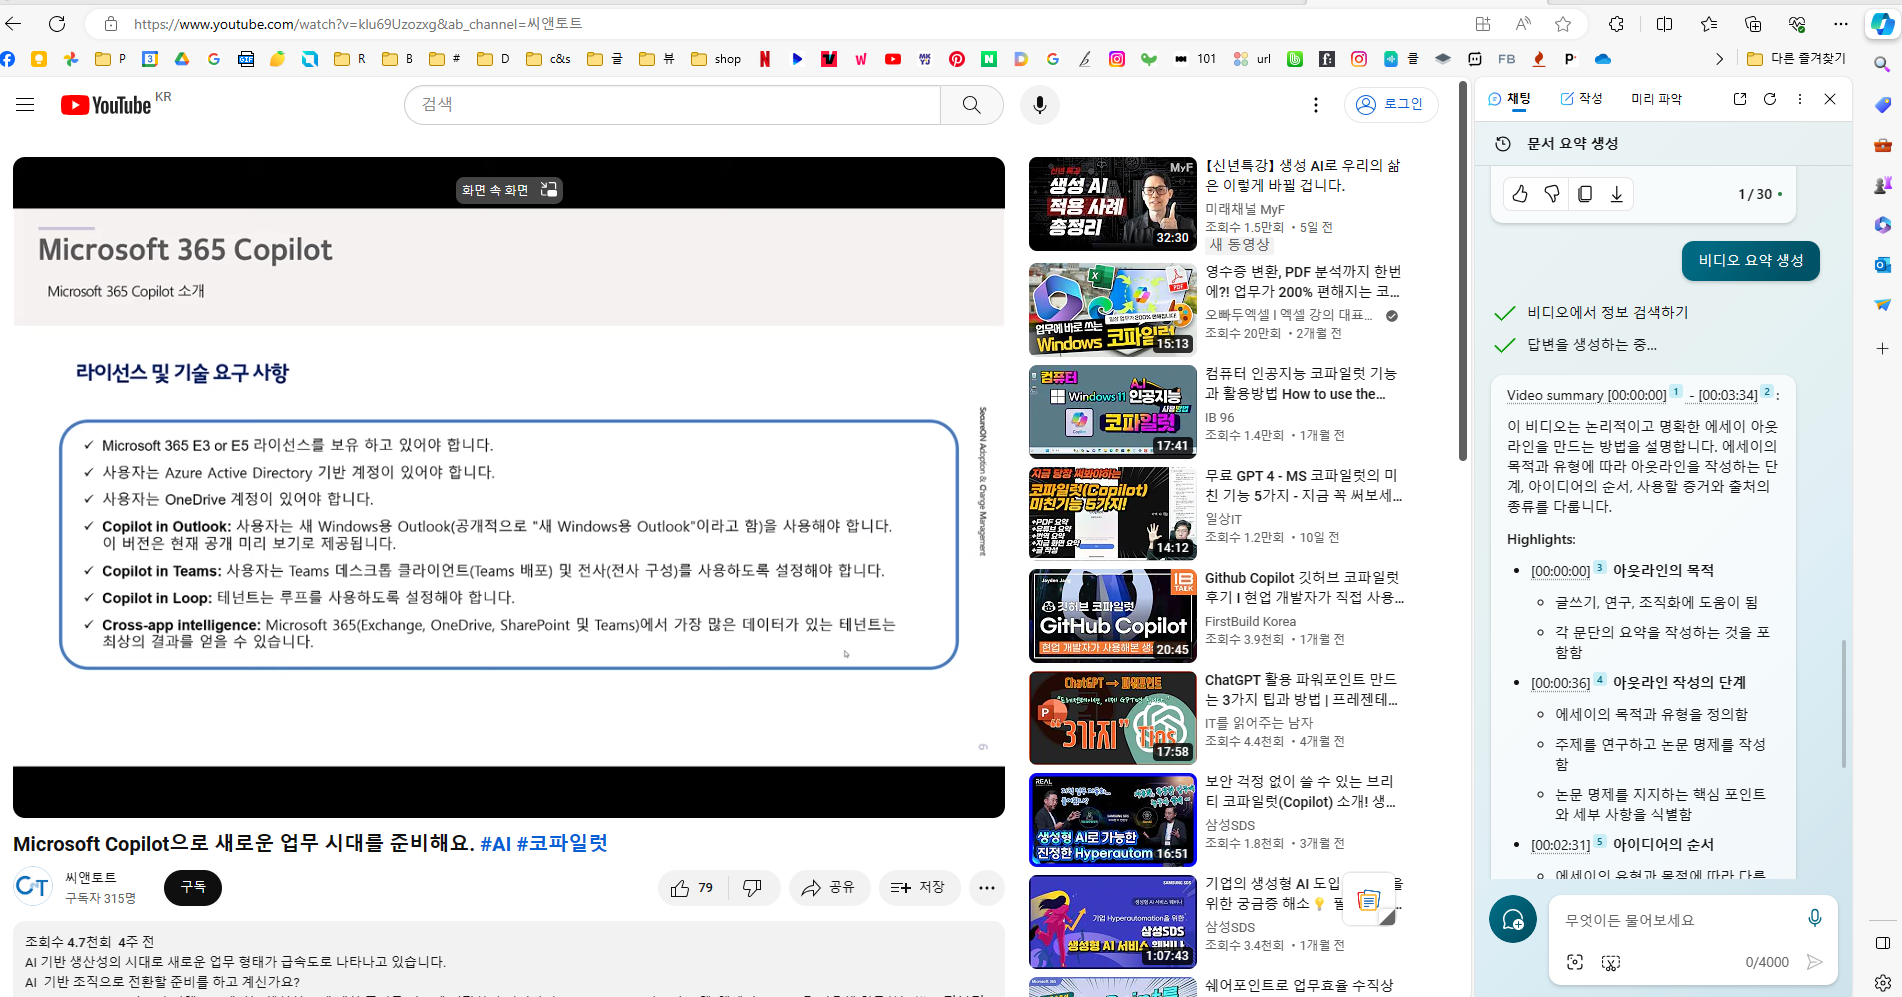Viewport: 1902px width, 997px height.
Task: Click the browser address bar URL
Action: pos(358,24)
